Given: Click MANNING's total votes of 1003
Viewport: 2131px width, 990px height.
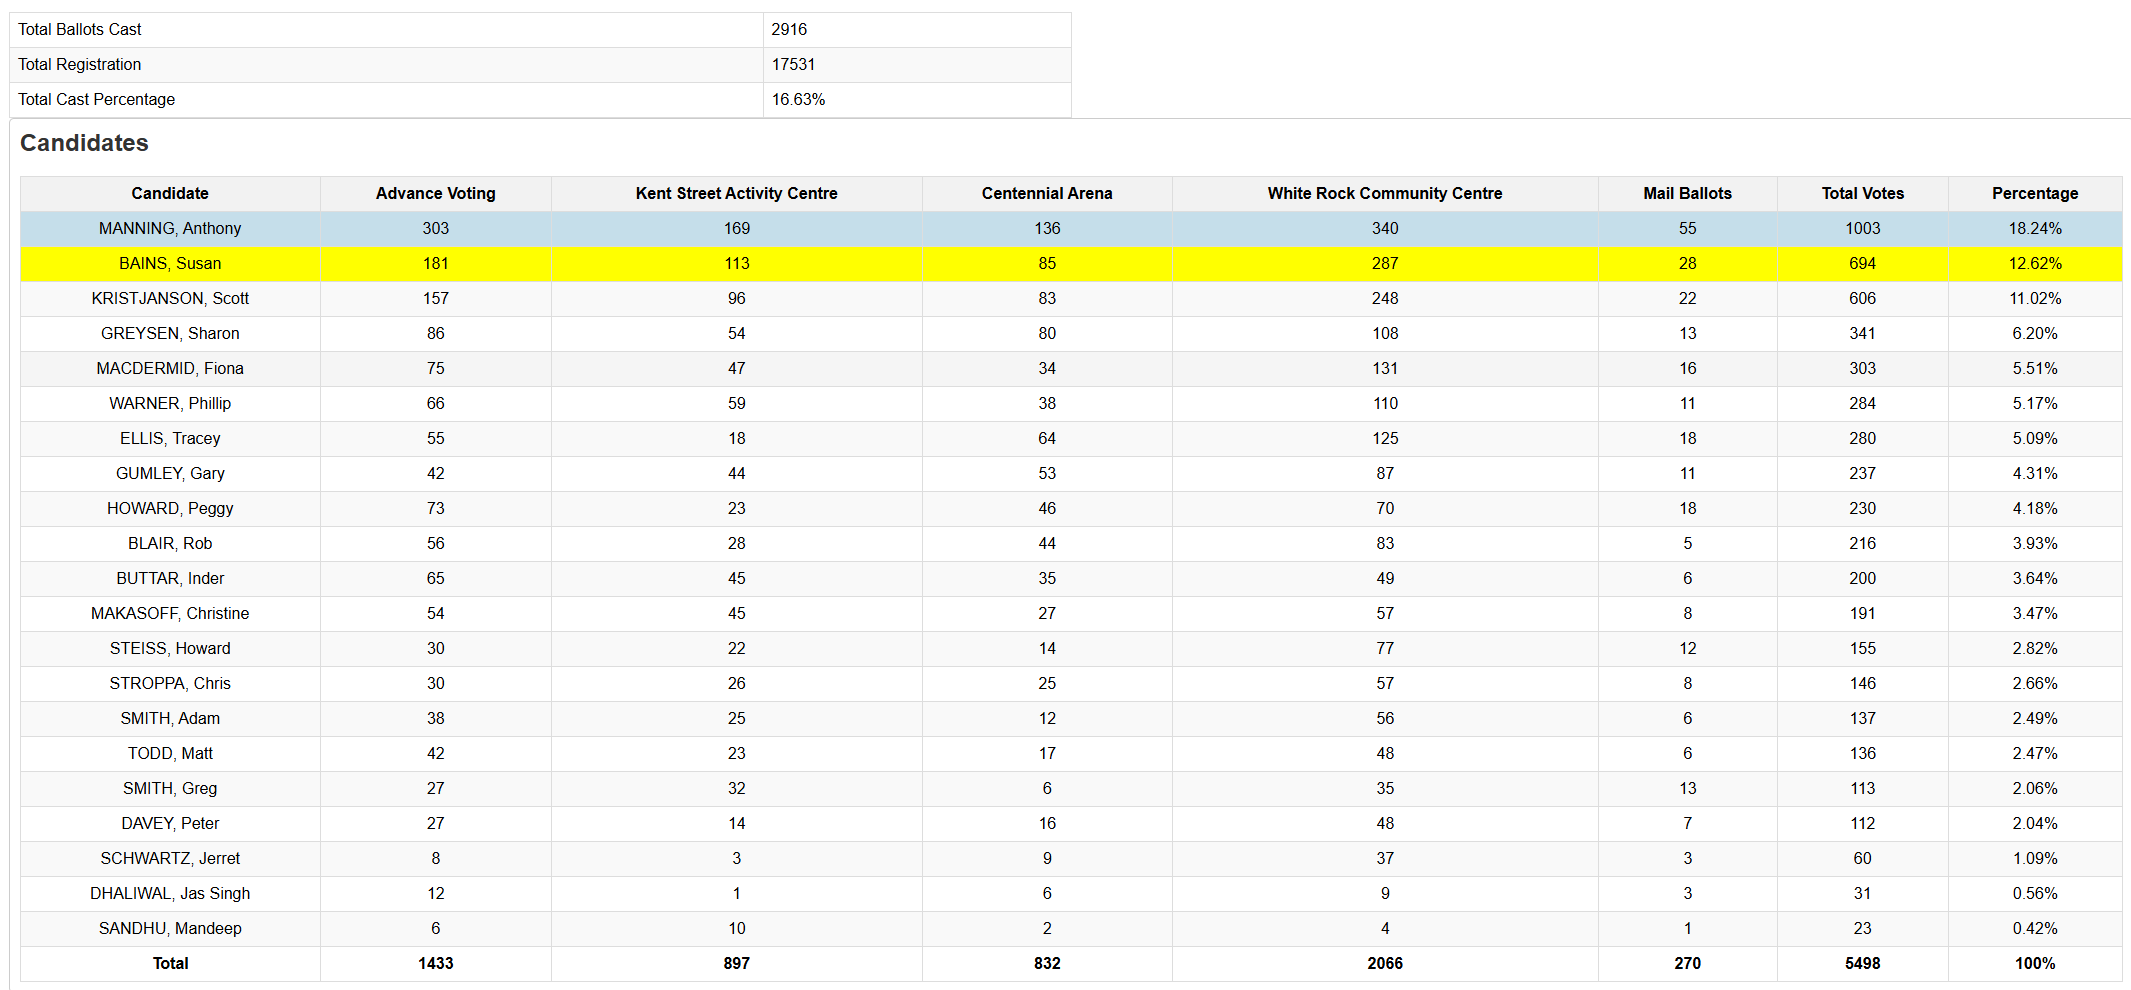Looking at the screenshot, I should 1862,228.
